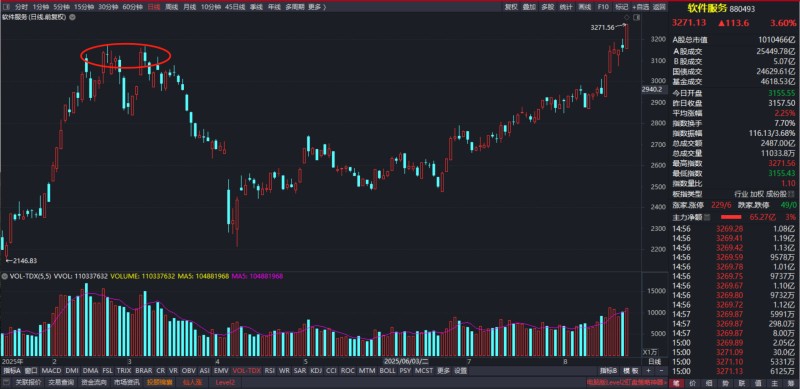The image size is (800, 389).
Task: Click the VOL-TDX indicator settings circle icon
Action: pyautogui.click(x=5, y=276)
